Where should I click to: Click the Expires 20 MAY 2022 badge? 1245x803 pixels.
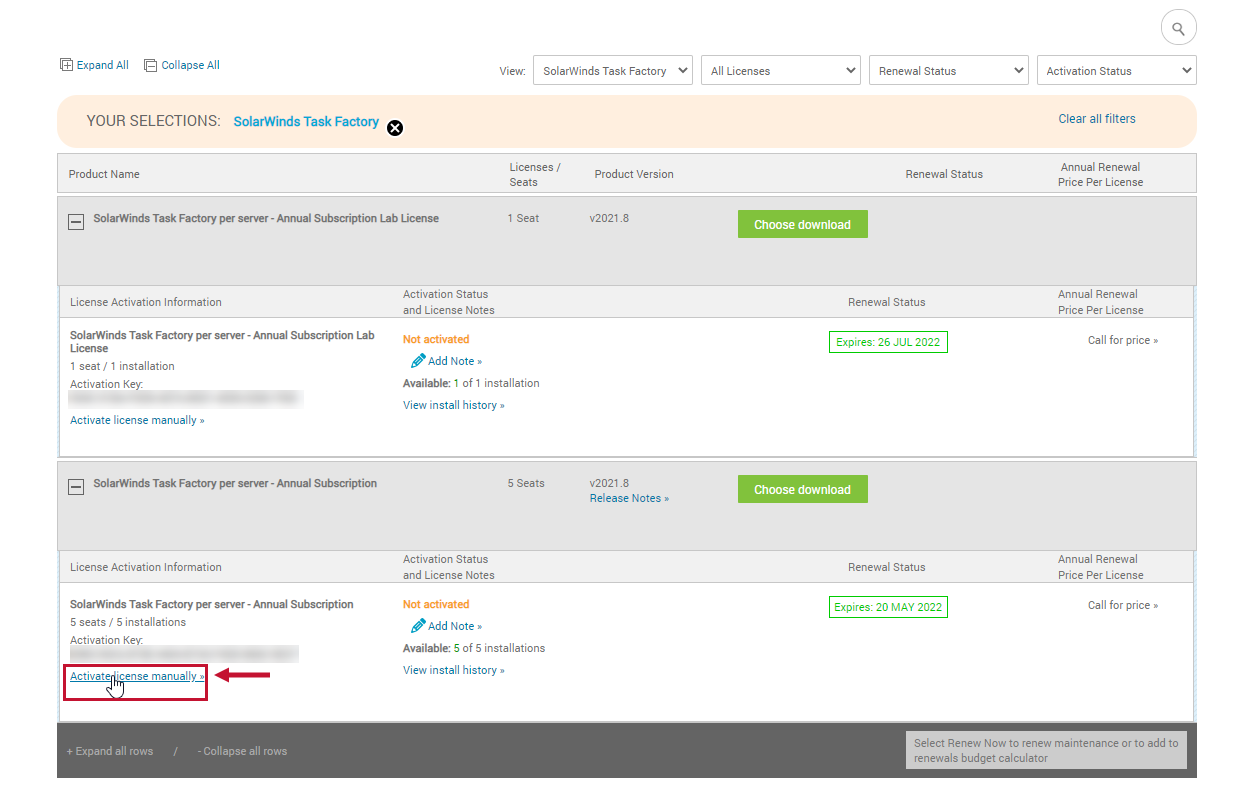(888, 606)
